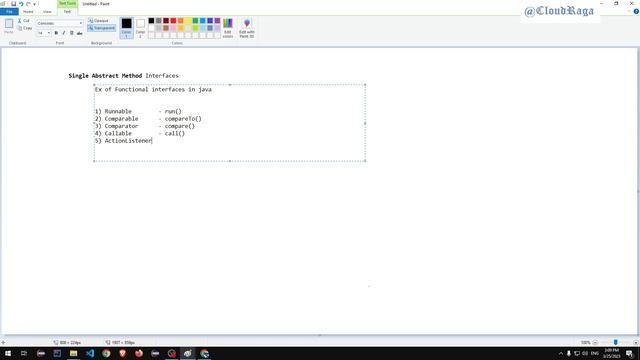Click the 'Single Abstract Method' heading text

105,76
